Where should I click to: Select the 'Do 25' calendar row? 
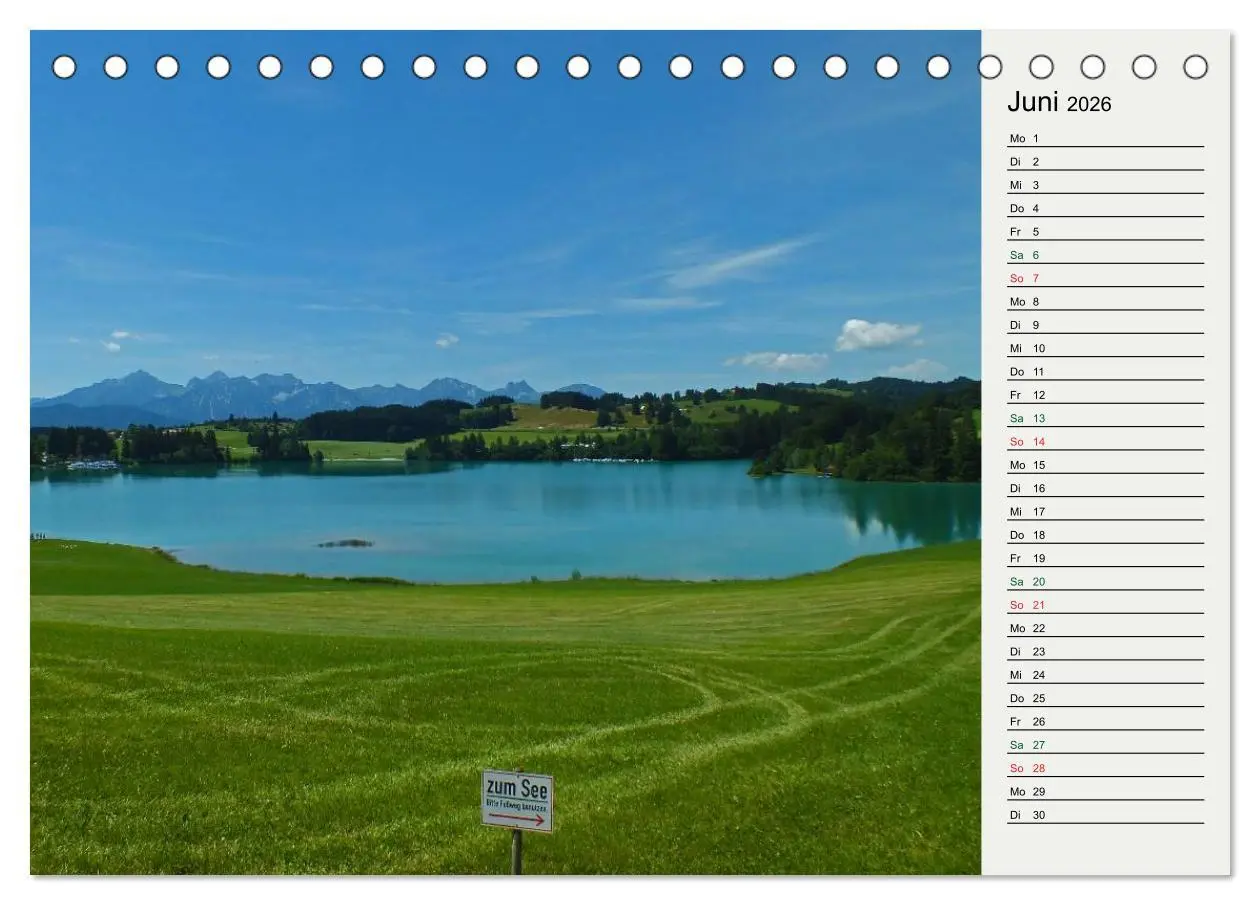click(1105, 698)
